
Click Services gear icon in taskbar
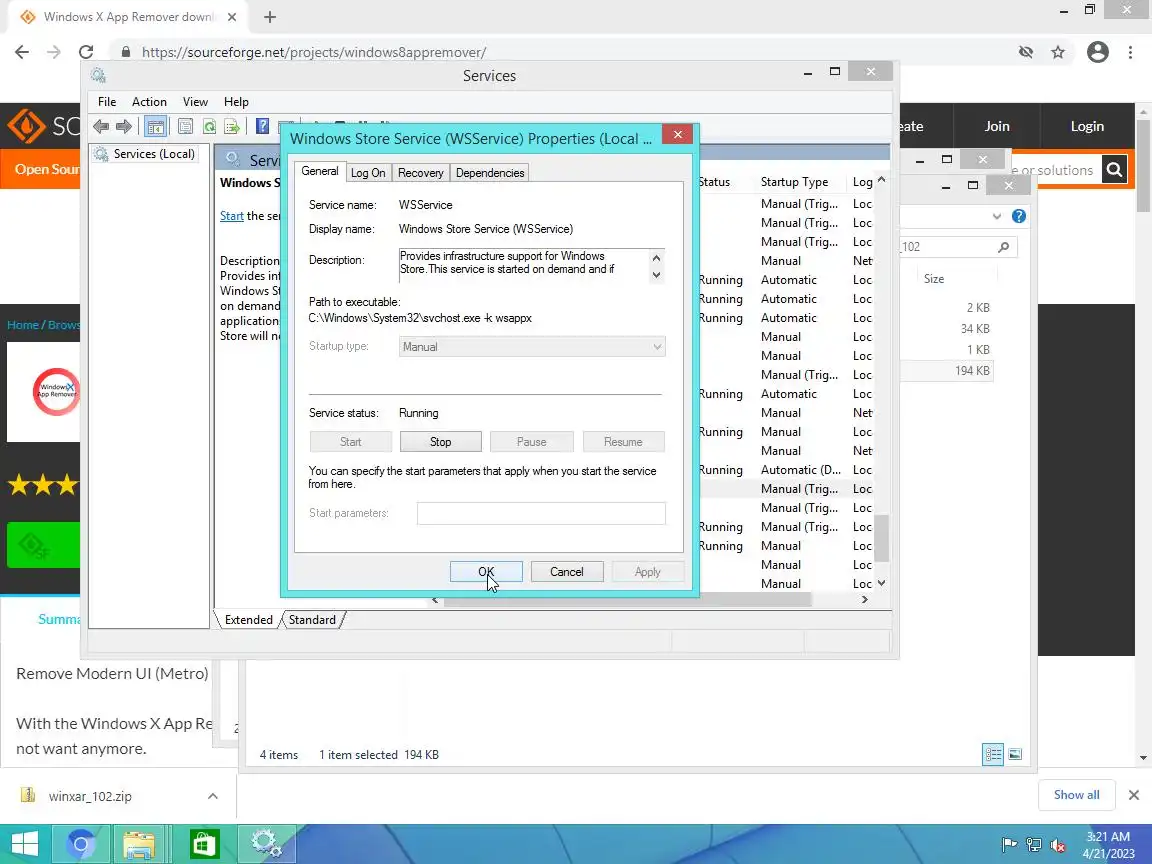[267, 844]
